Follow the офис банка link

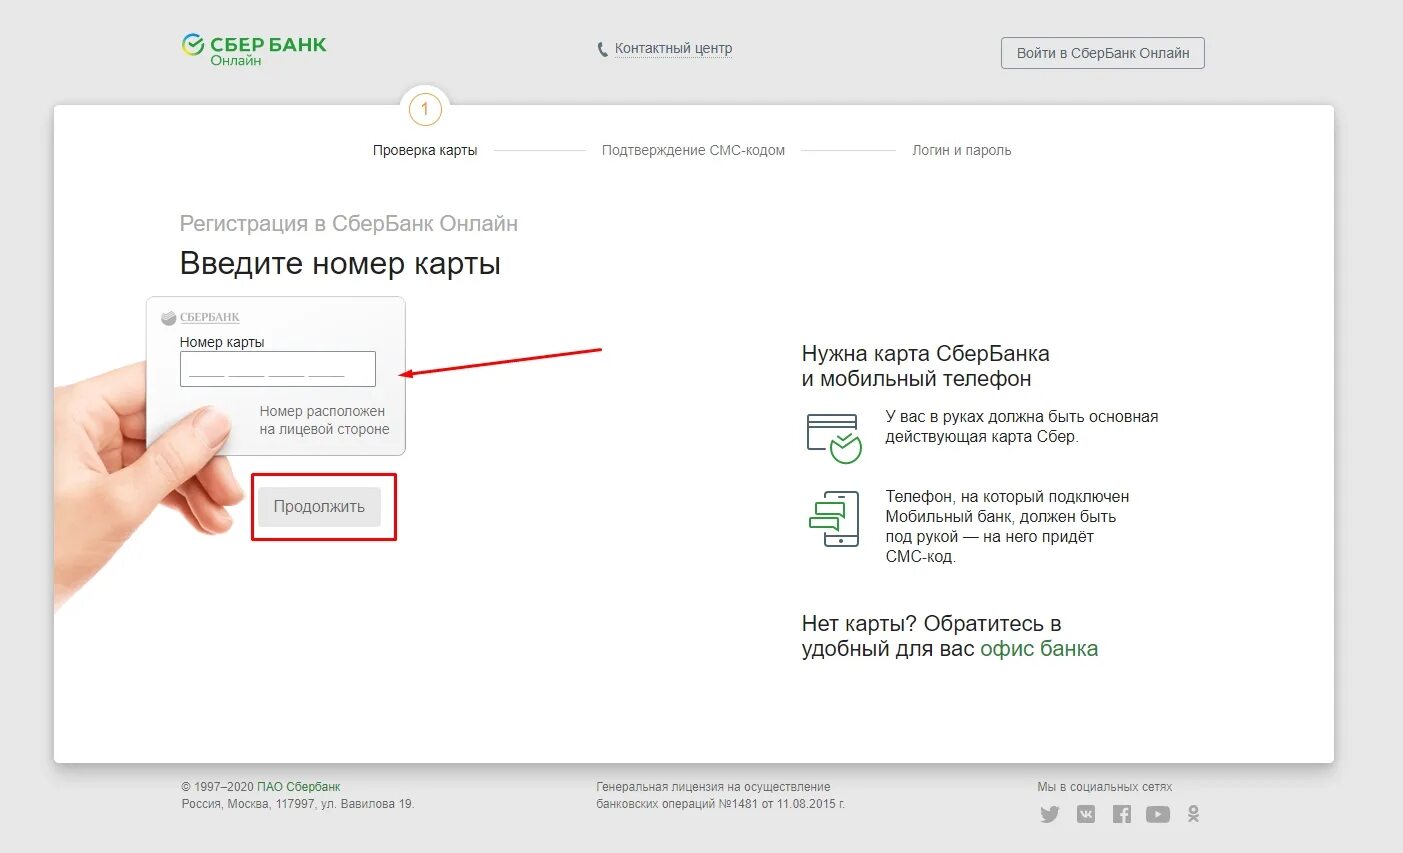1039,649
